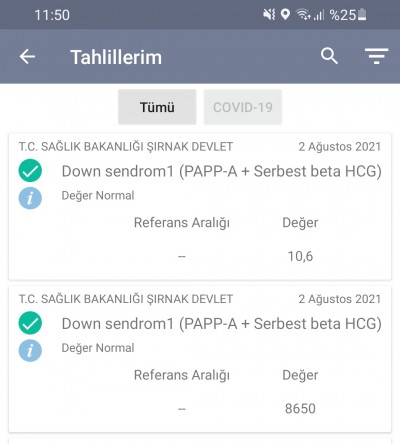Image resolution: width=400 pixels, height=444 pixels.
Task: Open first Down sendrom1 test title
Action: (222, 171)
